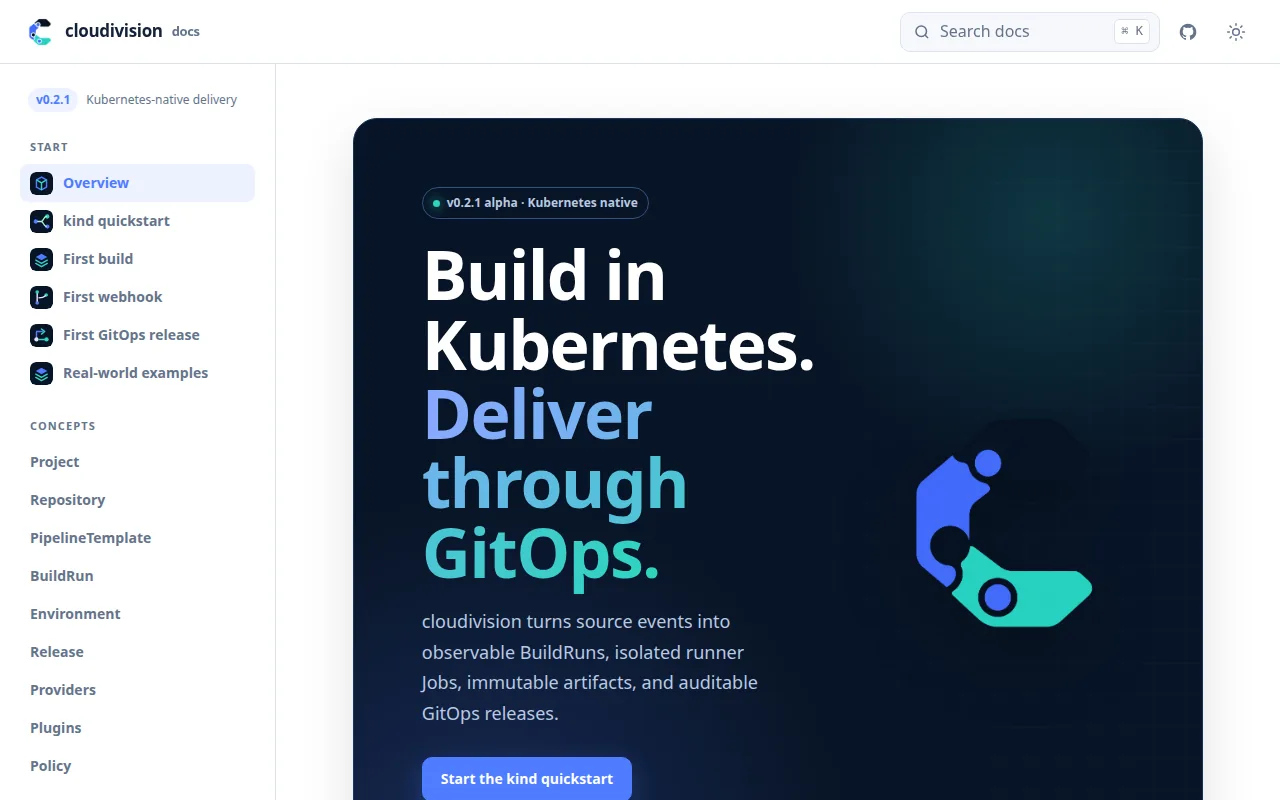The image size is (1280, 800).
Task: Go to the kind quickstart page
Action: pos(137,221)
